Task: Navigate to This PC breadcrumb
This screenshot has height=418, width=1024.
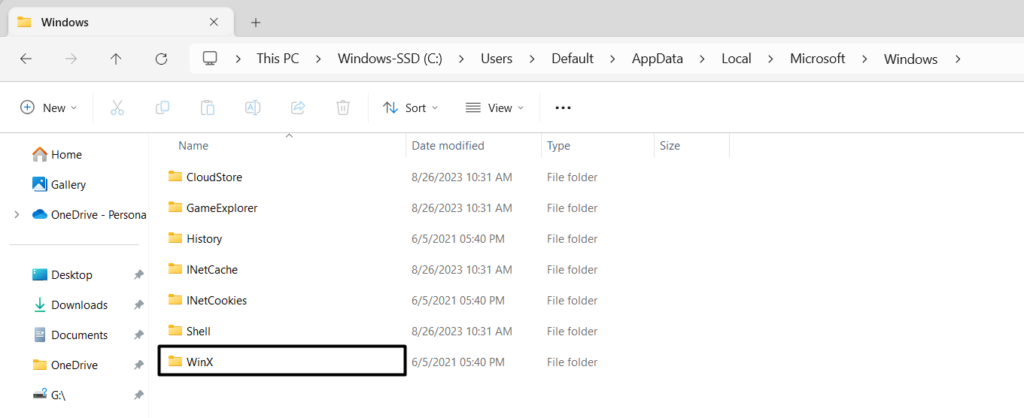Action: 278,59
